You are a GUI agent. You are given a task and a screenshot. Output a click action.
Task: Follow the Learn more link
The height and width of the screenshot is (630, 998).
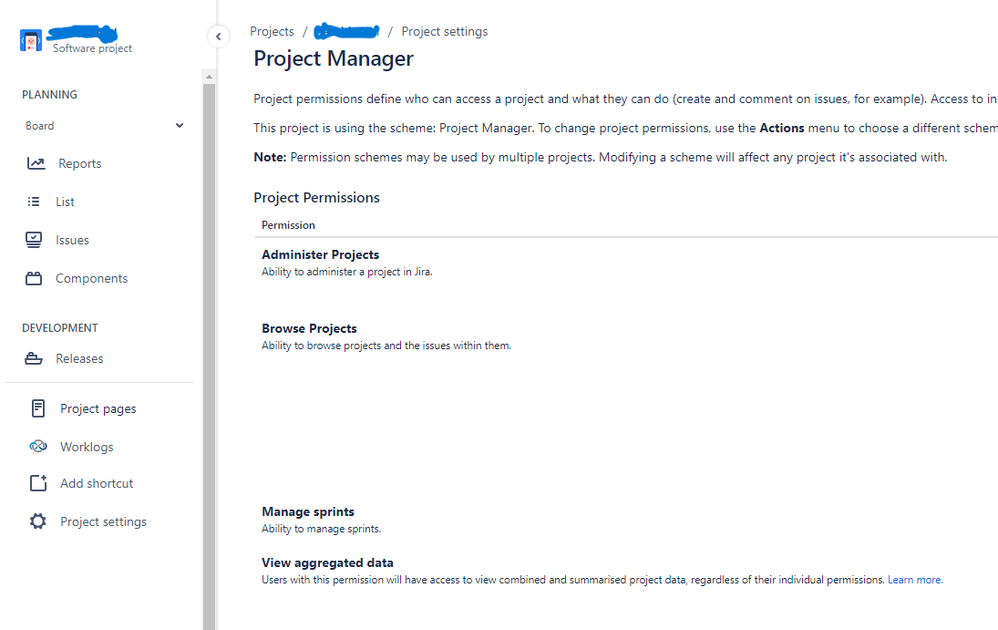point(915,580)
